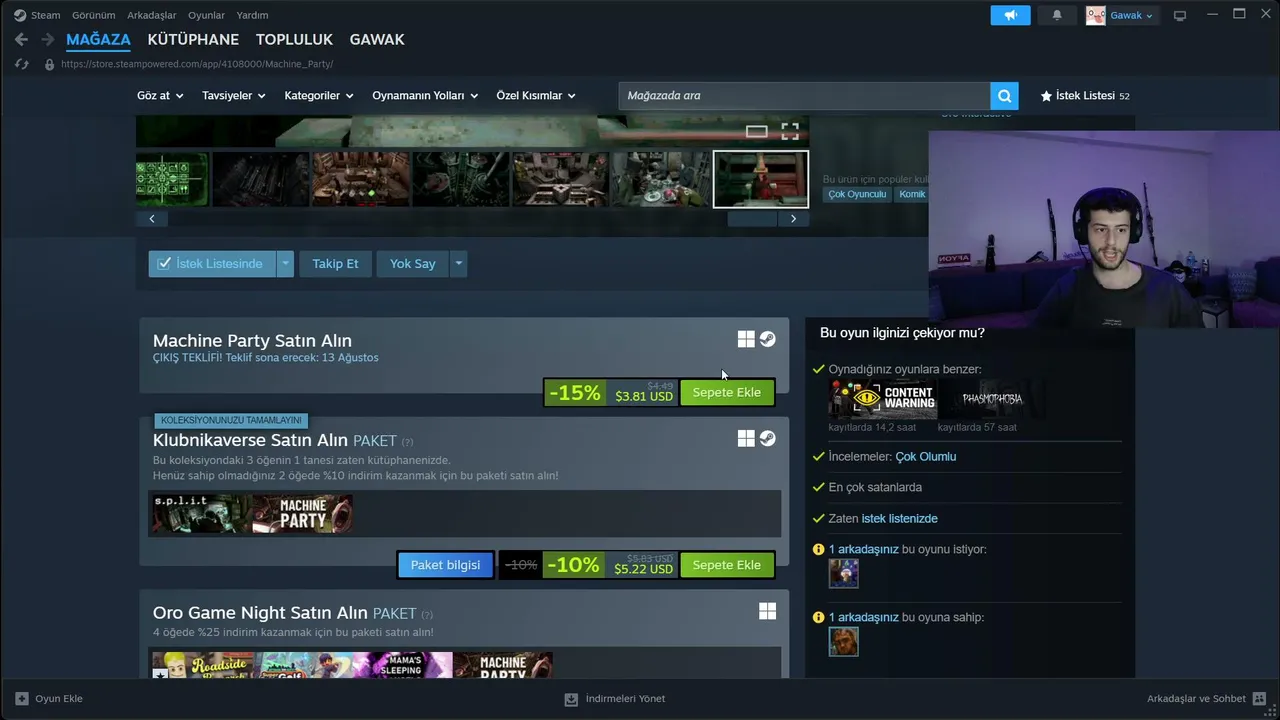Click the theater mode icon on the player
Screen dimensions: 1280x720
(x=757, y=131)
